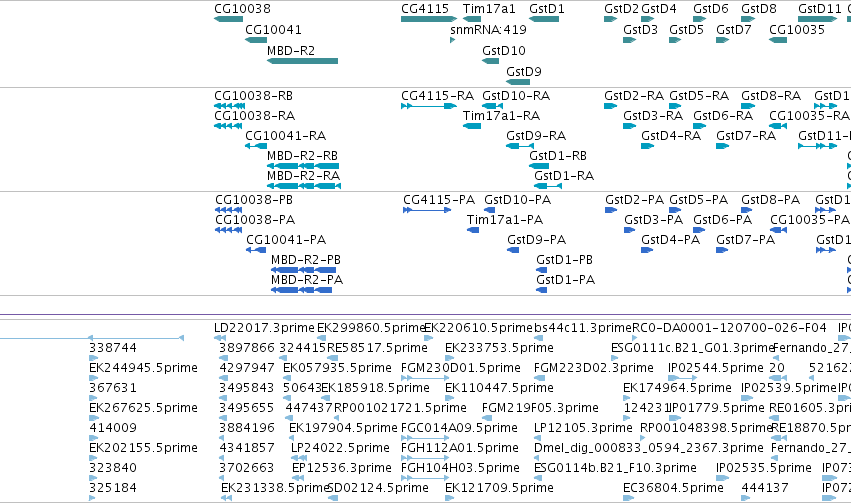This screenshot has height=503, width=851.
Task: Select the GstD1-PA protein label
Action: (x=566, y=281)
